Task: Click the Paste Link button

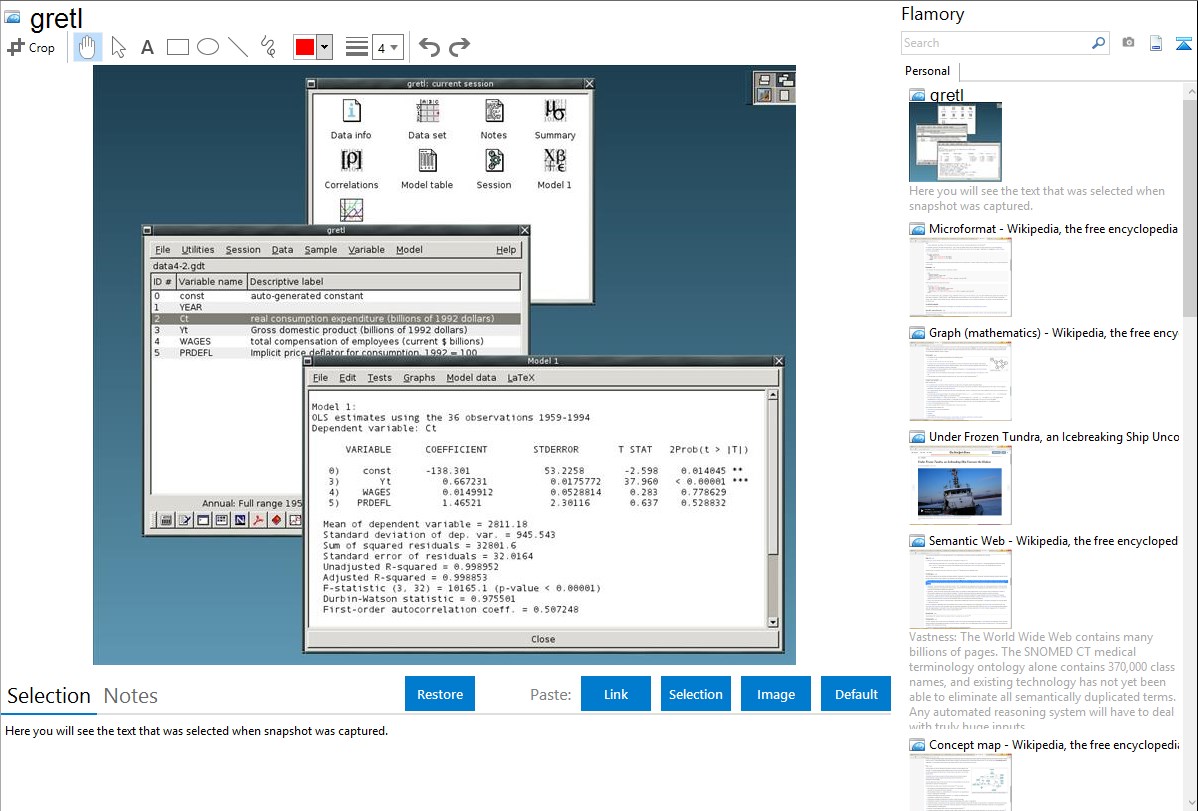Action: (616, 694)
